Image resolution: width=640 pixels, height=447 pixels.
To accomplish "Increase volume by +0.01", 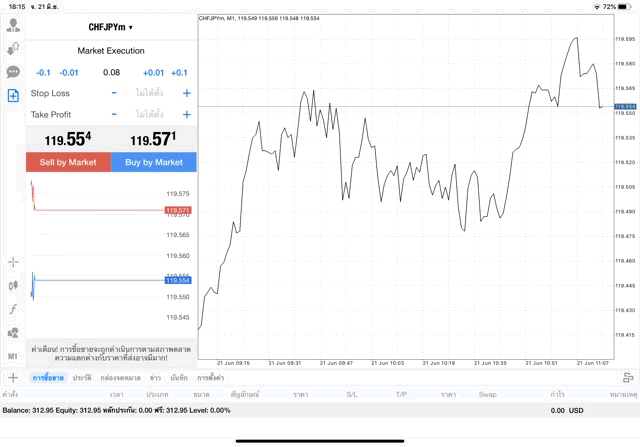I will 153,72.
